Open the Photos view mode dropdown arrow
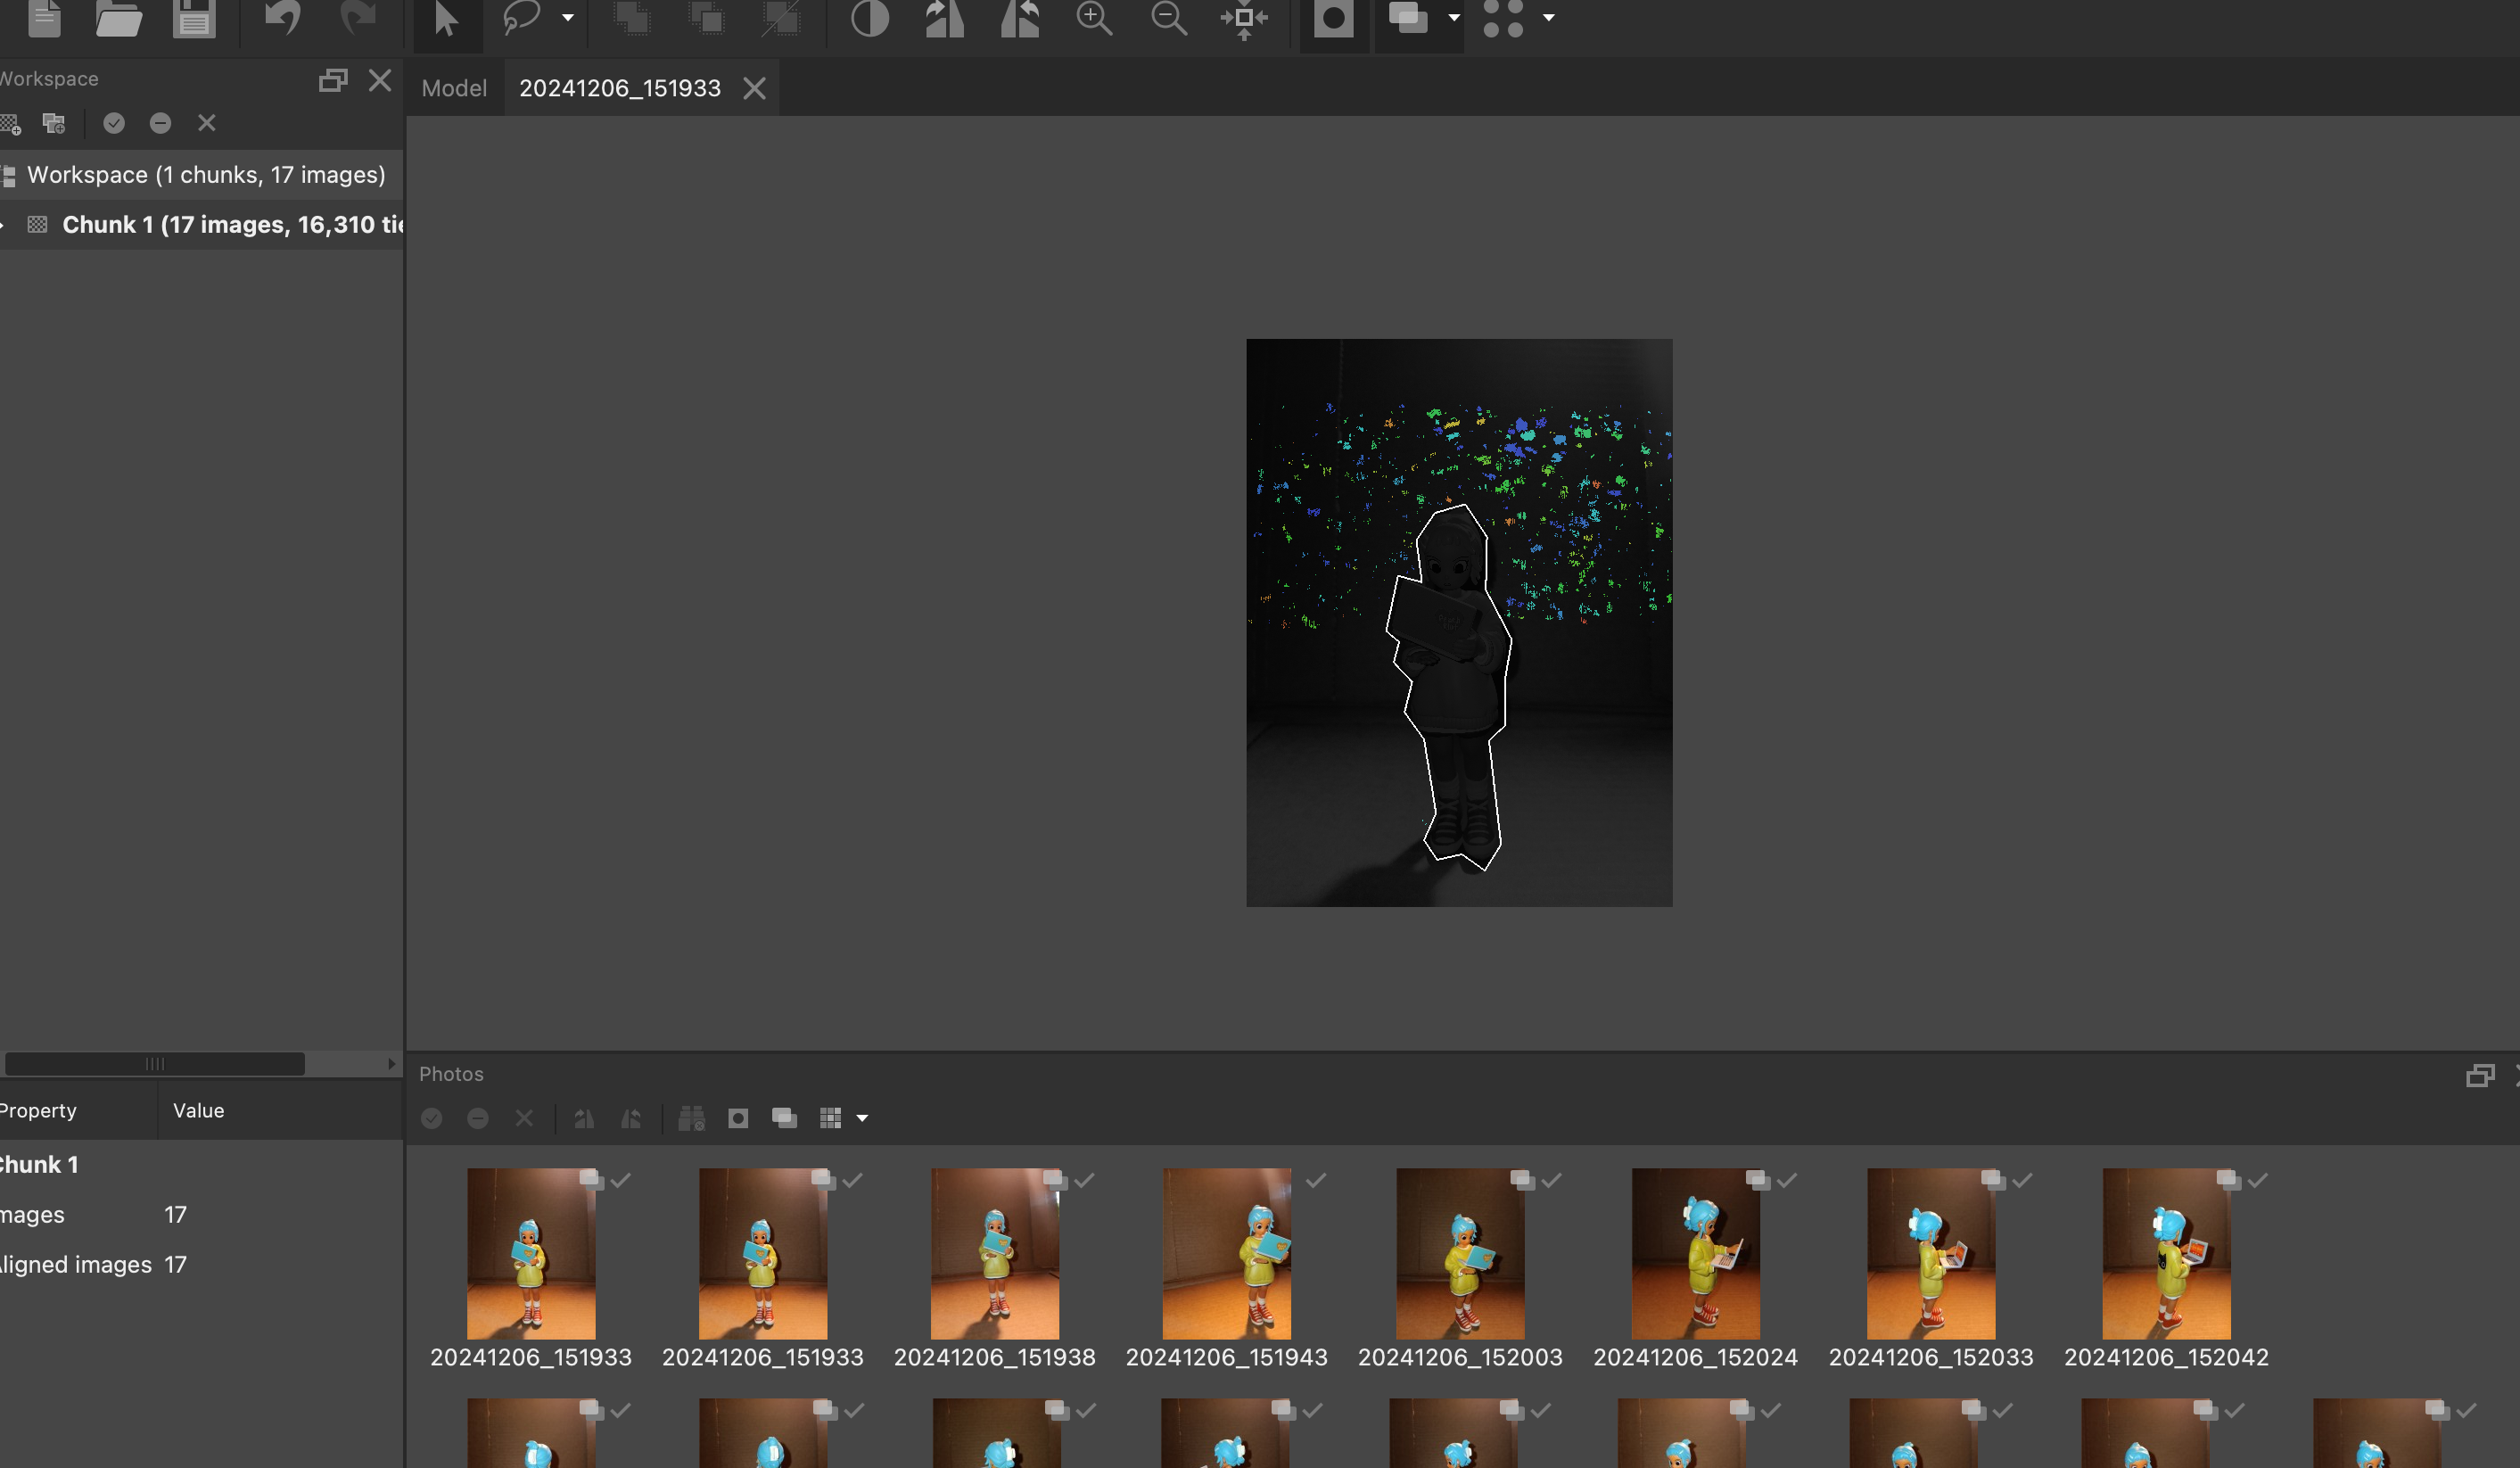 (x=862, y=1119)
